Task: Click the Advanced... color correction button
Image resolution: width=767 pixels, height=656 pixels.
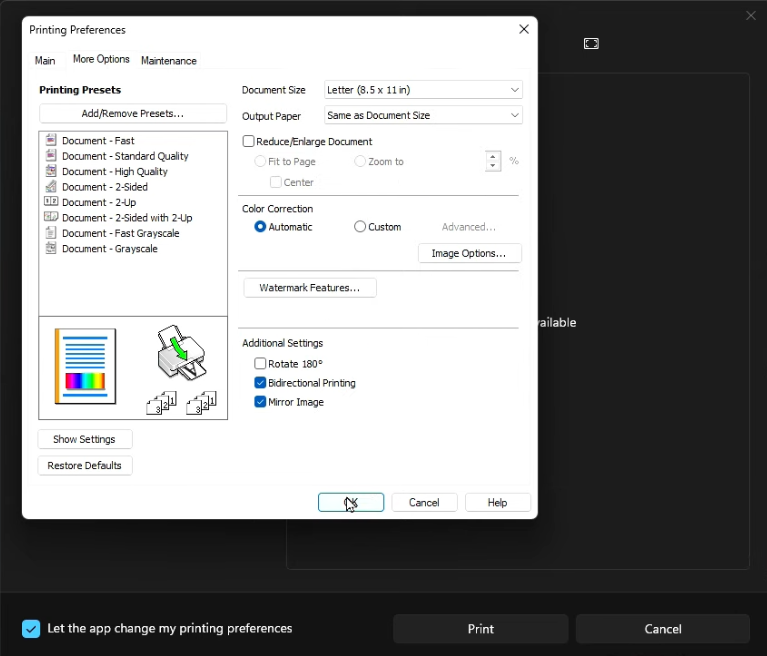Action: [469, 227]
